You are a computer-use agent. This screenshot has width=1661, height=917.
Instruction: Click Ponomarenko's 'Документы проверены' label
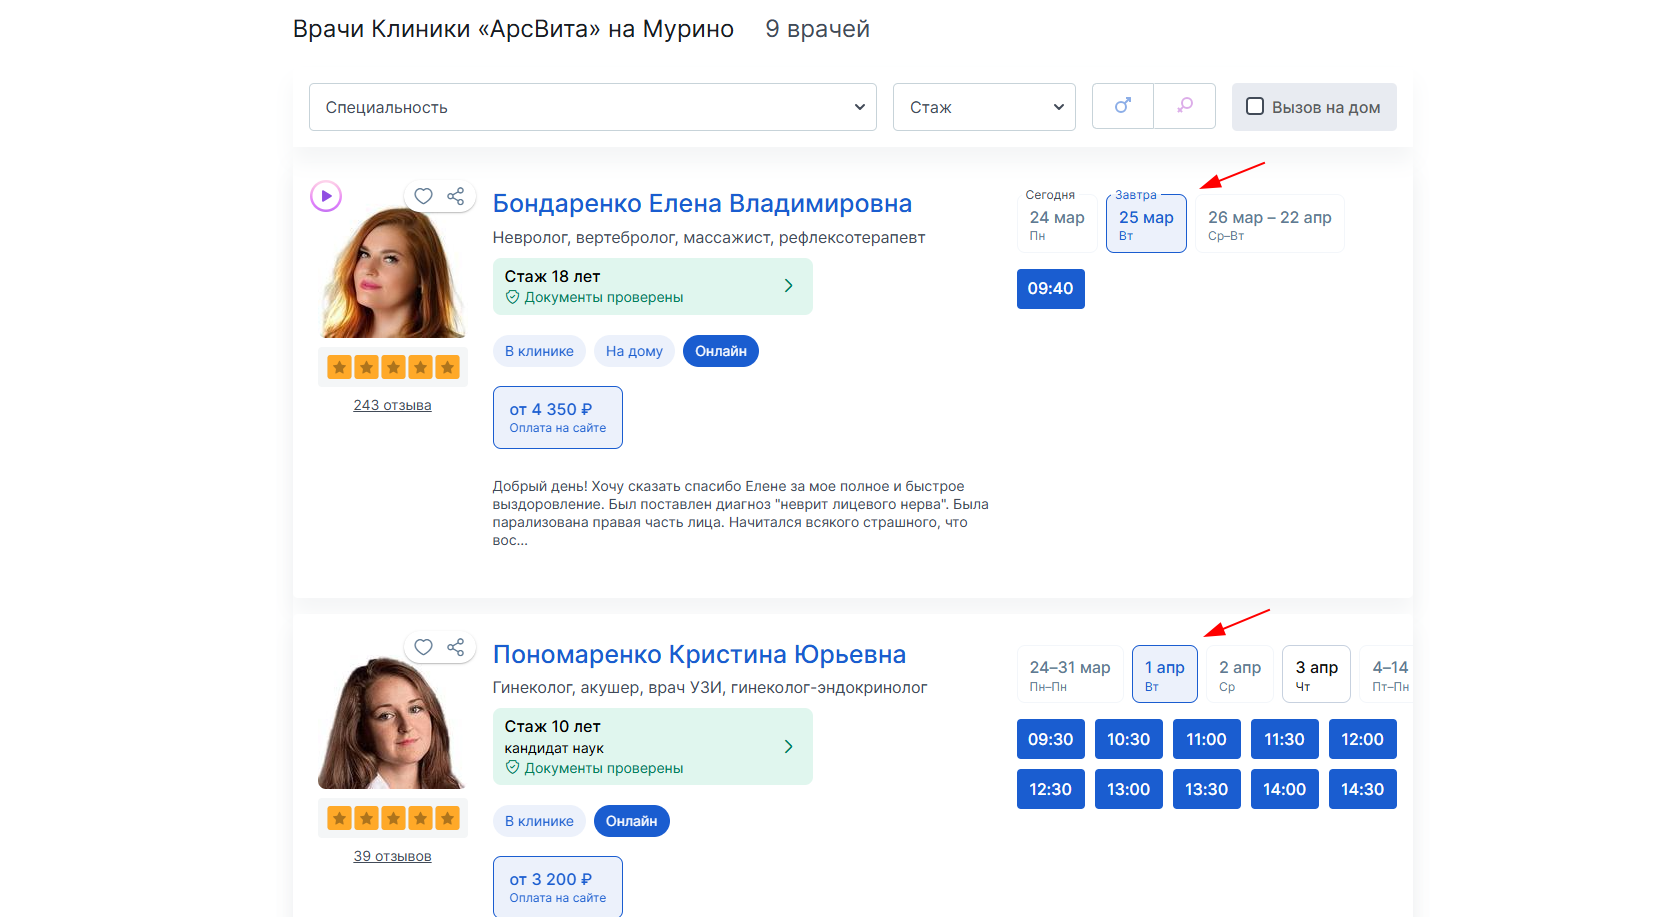(595, 768)
